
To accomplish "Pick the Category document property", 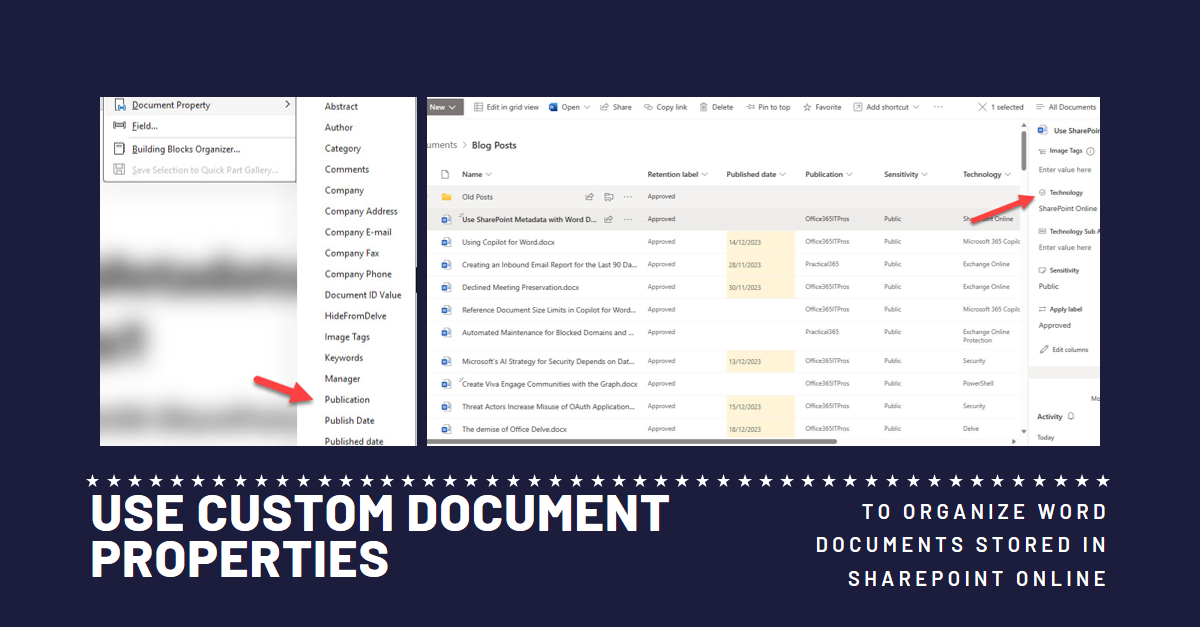I will click(343, 149).
